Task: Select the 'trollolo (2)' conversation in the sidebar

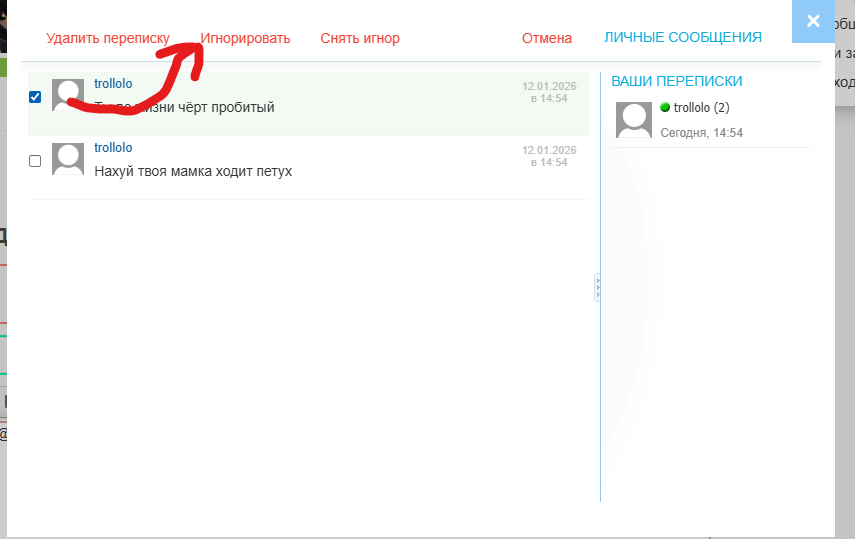Action: click(701, 108)
